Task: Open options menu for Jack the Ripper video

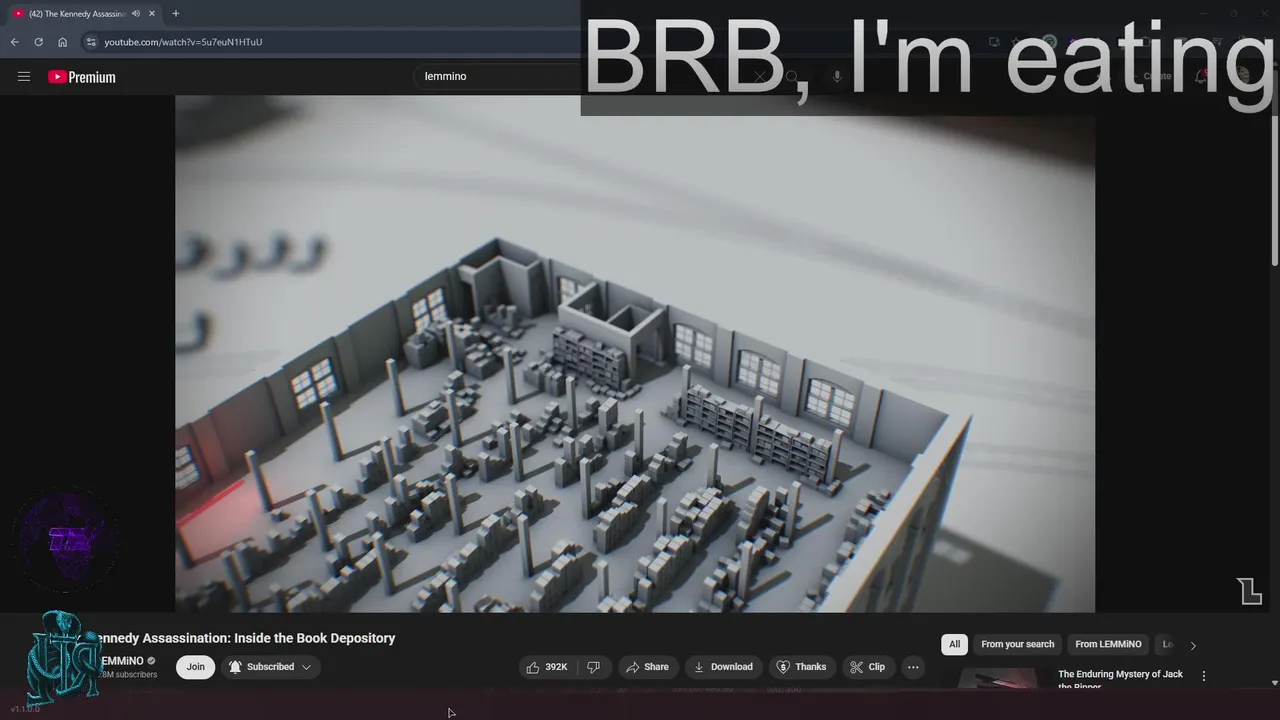Action: pos(1203,676)
